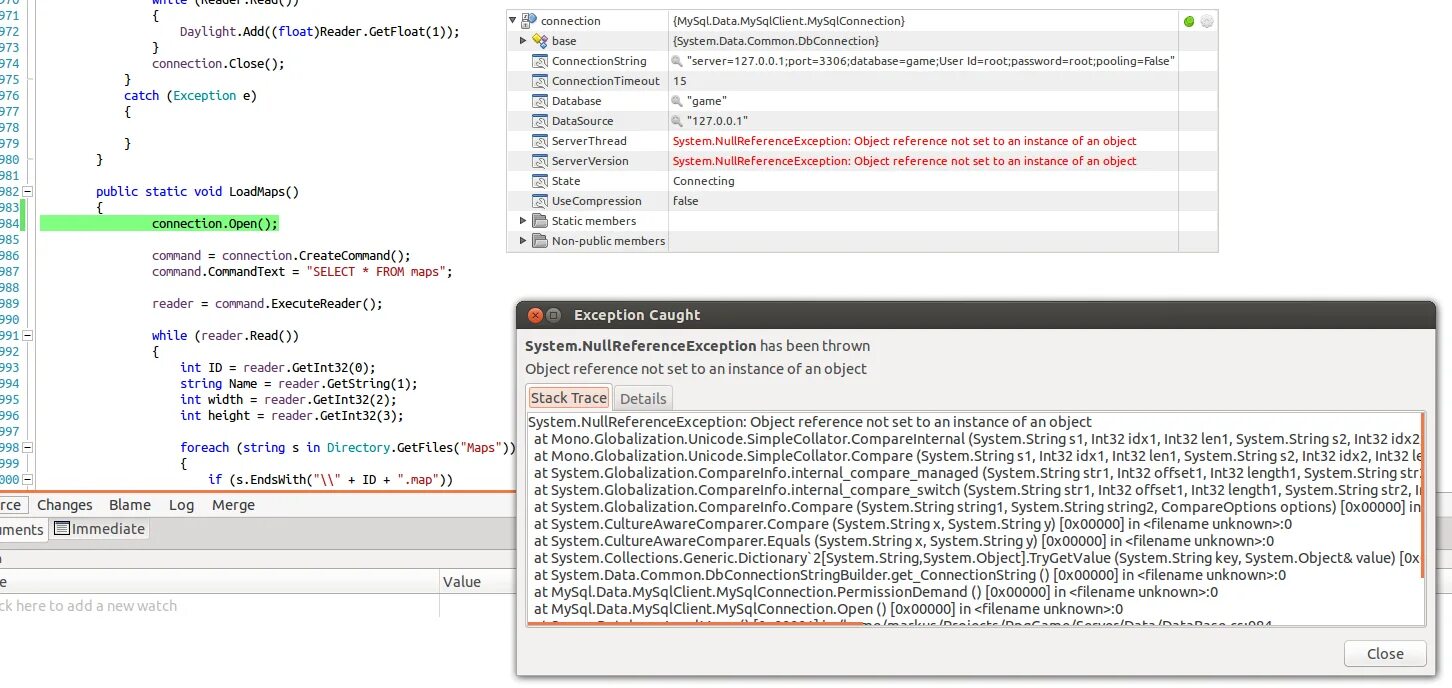
Task: Click the gray window button beside close in Exception Caught
Action: pos(554,315)
